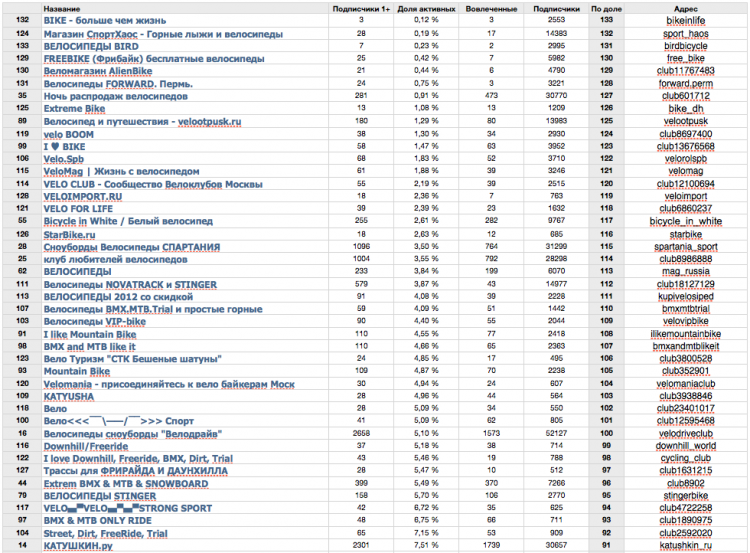This screenshot has height=553, width=750.
Task: Open Велосипеды NOVATRACK и STINGER link
Action: [130, 285]
